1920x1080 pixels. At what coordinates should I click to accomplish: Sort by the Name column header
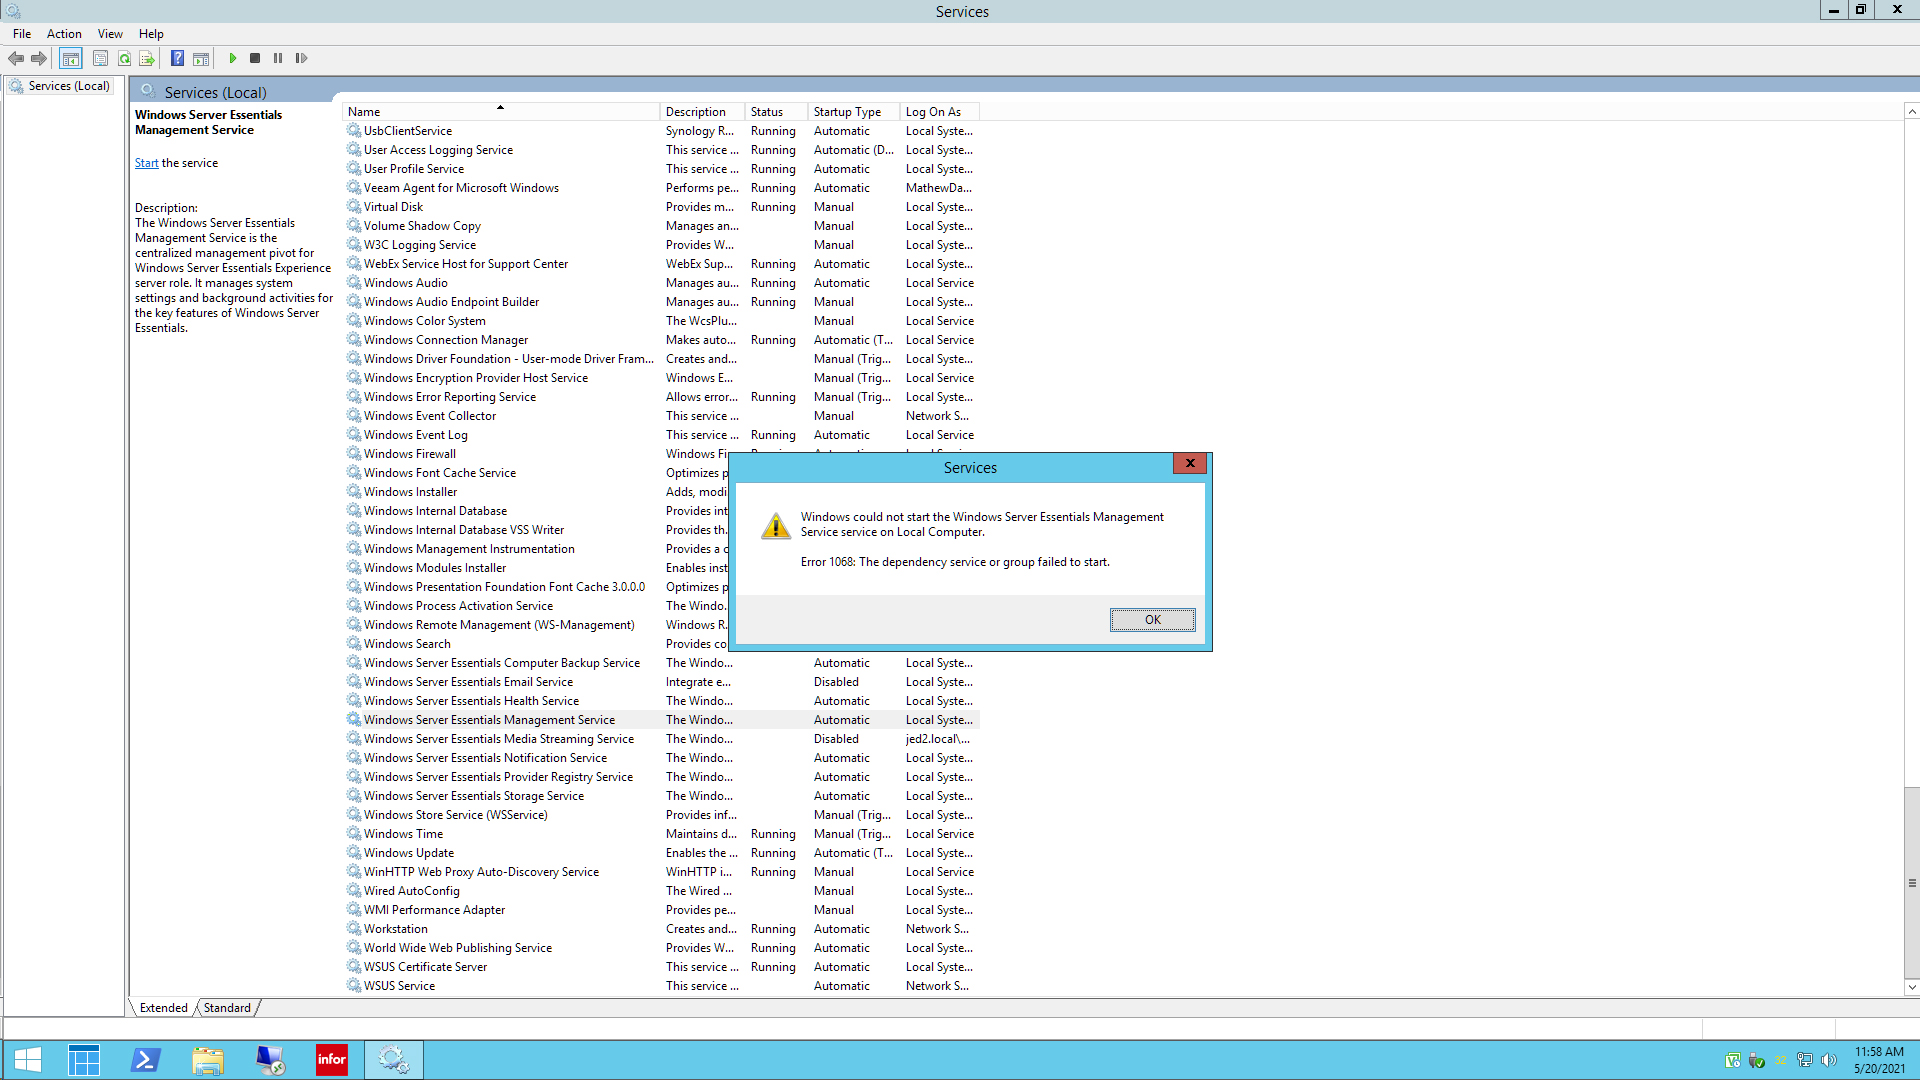click(500, 112)
